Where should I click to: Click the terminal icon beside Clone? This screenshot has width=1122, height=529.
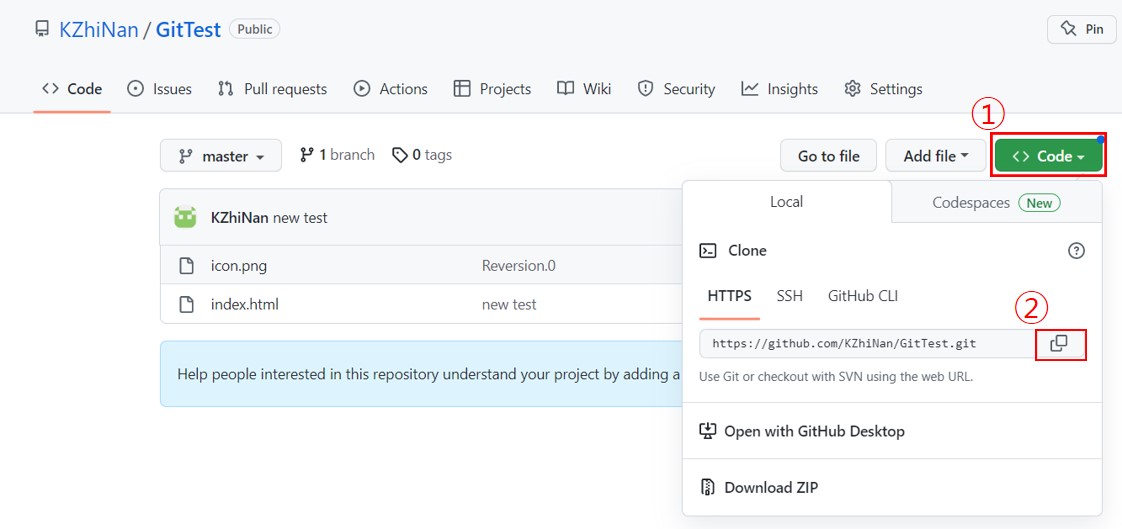tap(707, 251)
